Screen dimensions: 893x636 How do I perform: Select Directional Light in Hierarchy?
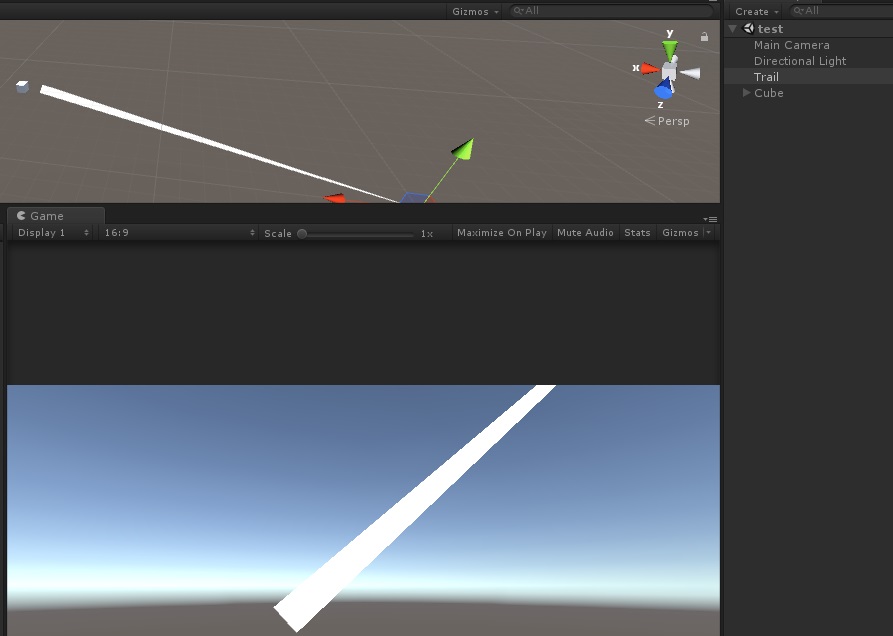(800, 60)
